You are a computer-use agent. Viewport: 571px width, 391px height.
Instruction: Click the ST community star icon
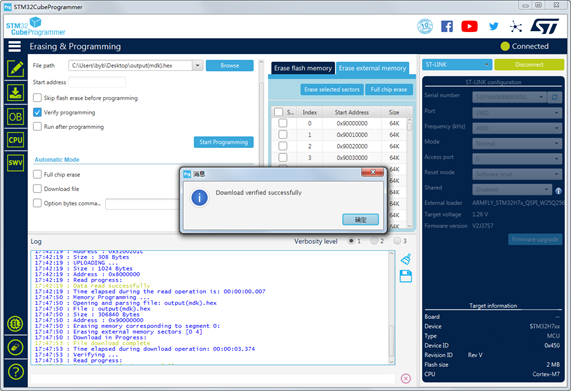tap(516, 26)
